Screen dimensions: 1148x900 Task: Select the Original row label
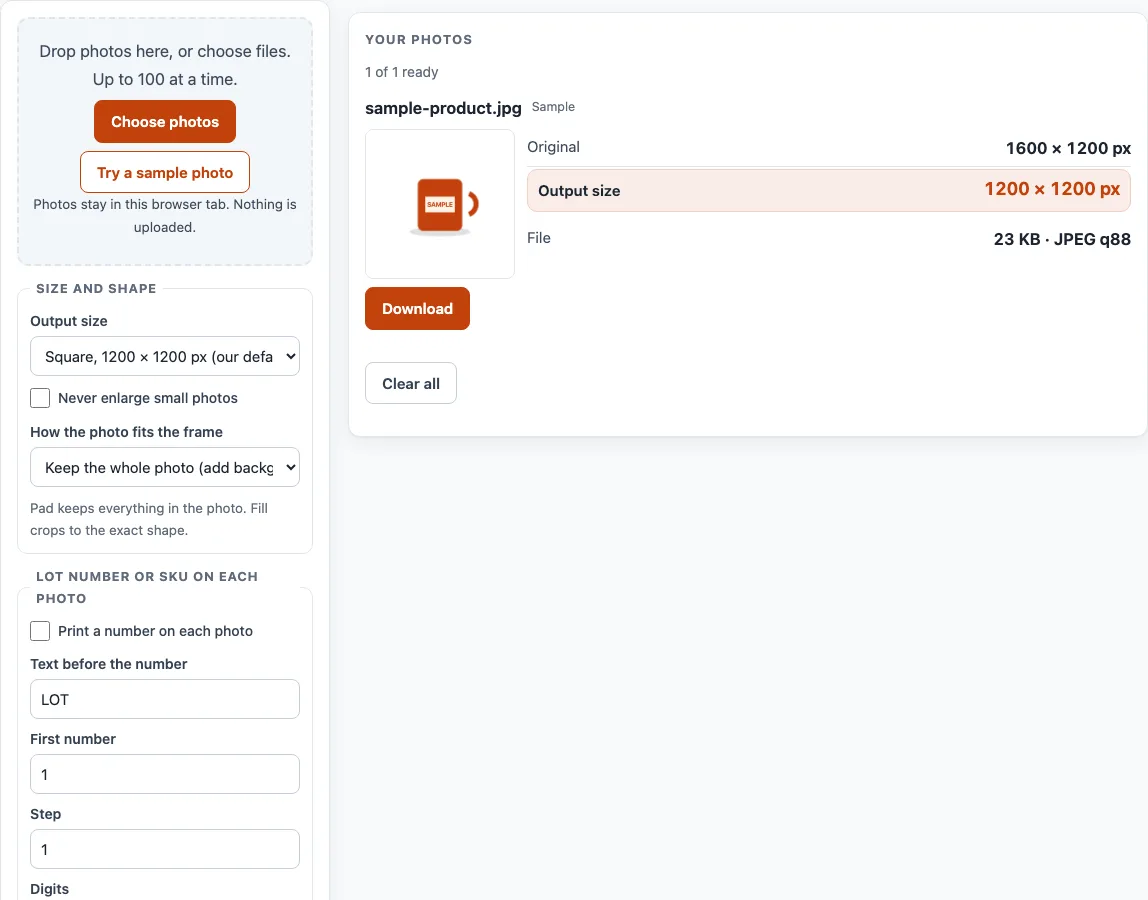point(554,147)
